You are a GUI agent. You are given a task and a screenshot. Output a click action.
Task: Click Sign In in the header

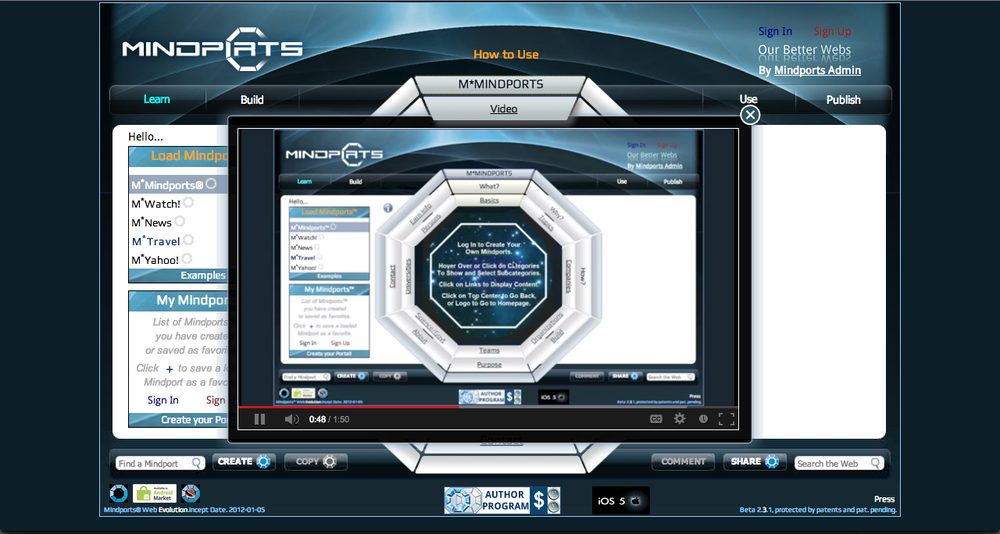point(775,31)
